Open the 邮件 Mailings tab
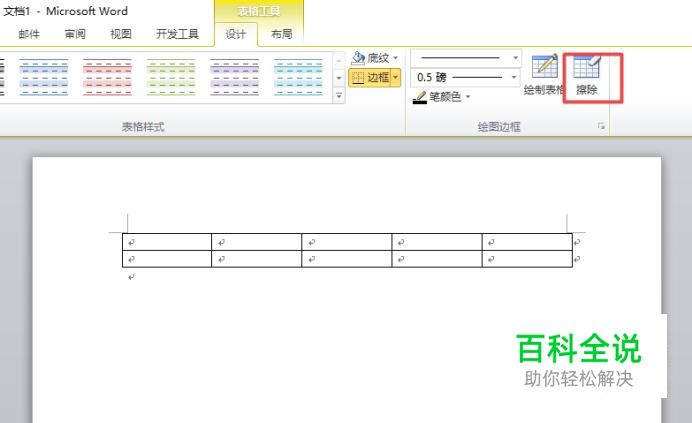The height and width of the screenshot is (423, 692). coord(29,34)
